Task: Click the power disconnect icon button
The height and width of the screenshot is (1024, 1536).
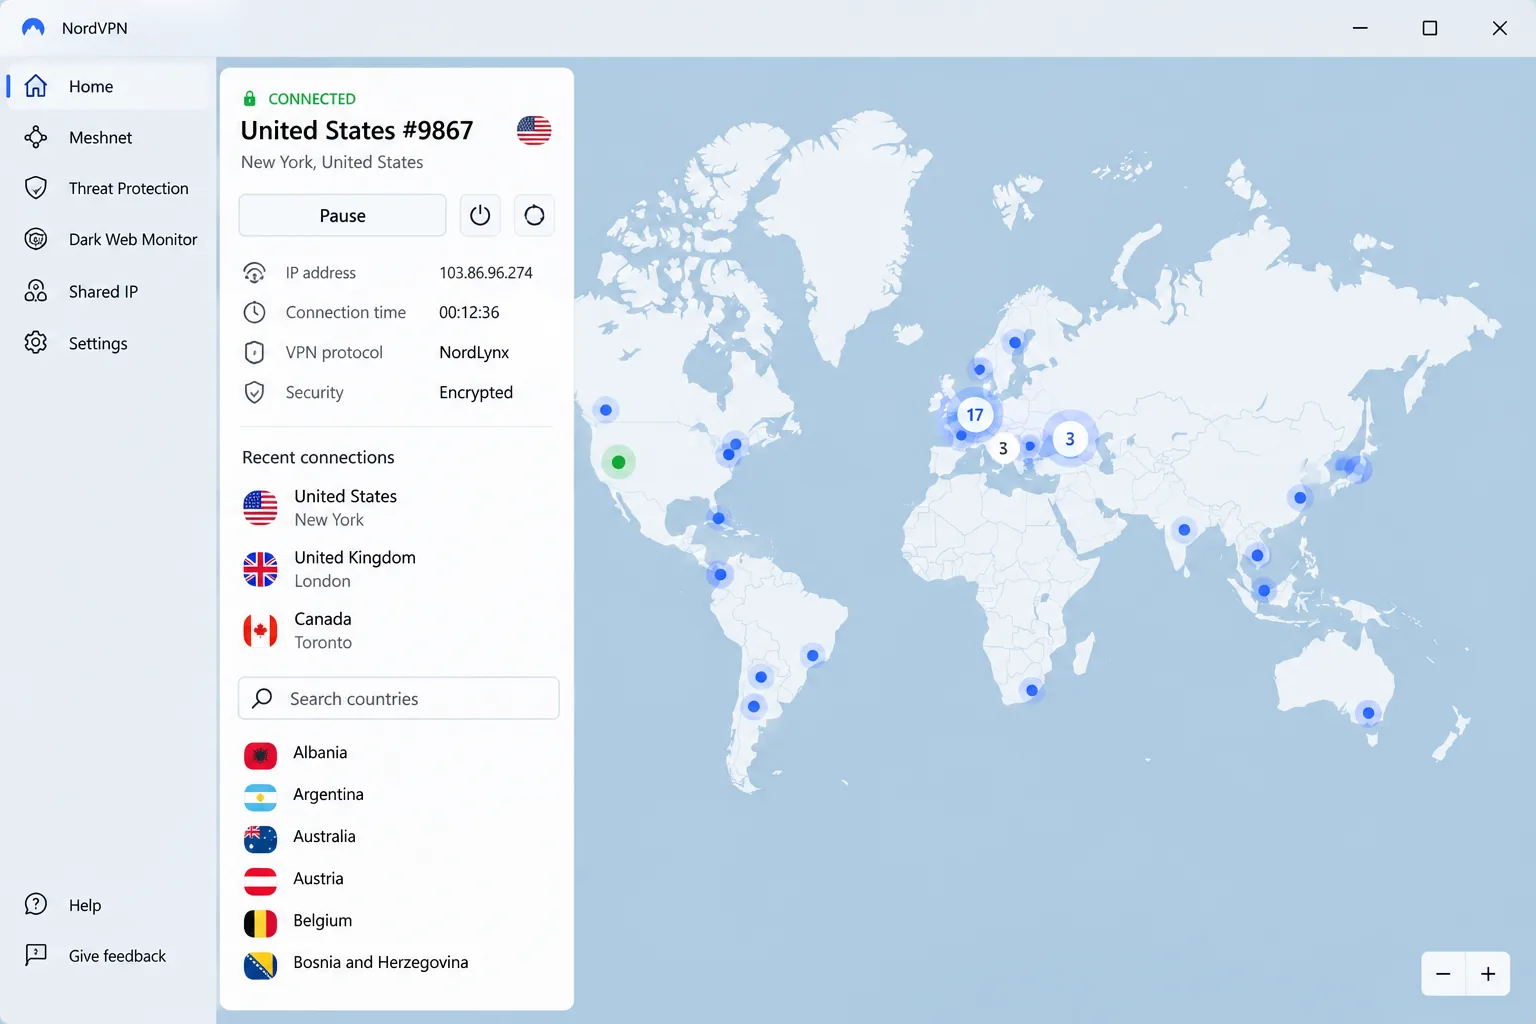Action: 480,215
